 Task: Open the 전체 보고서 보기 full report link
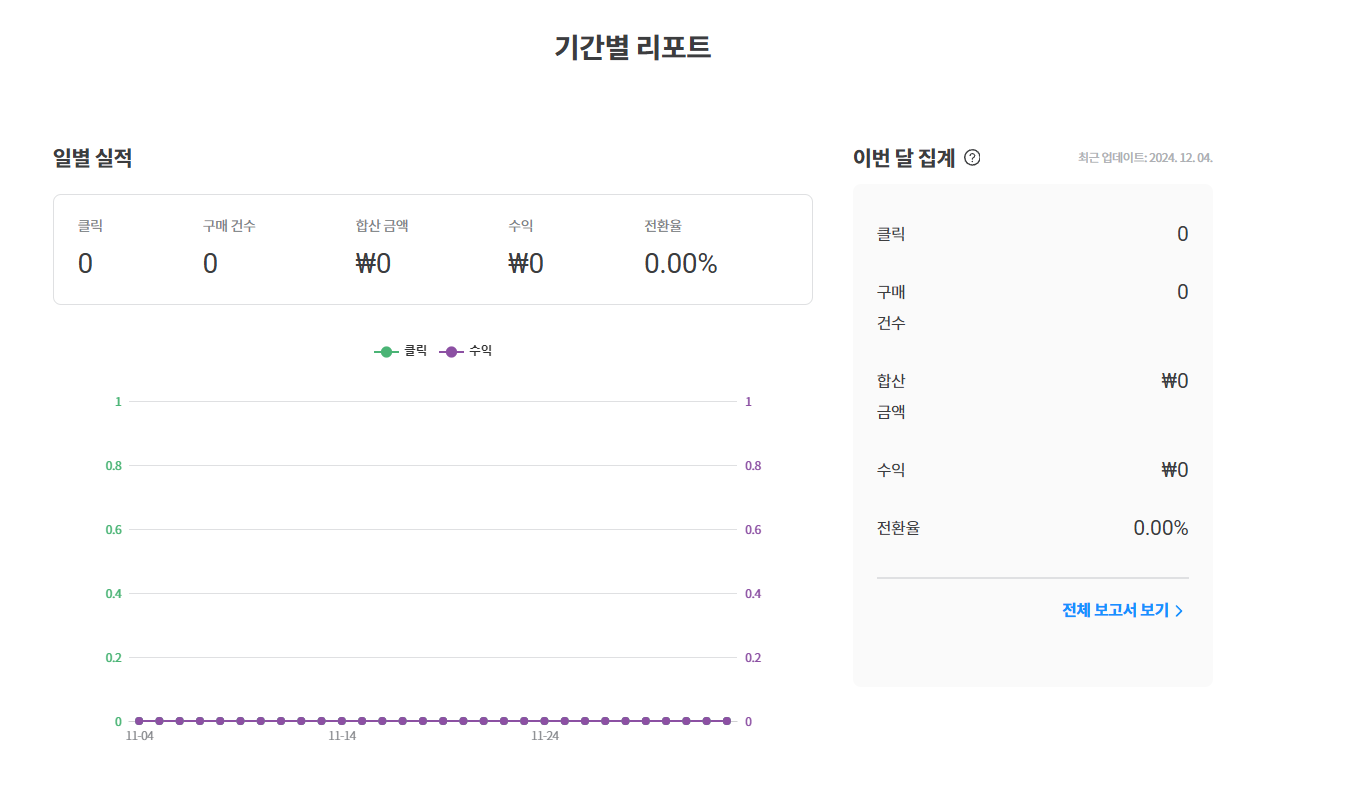[1117, 610]
